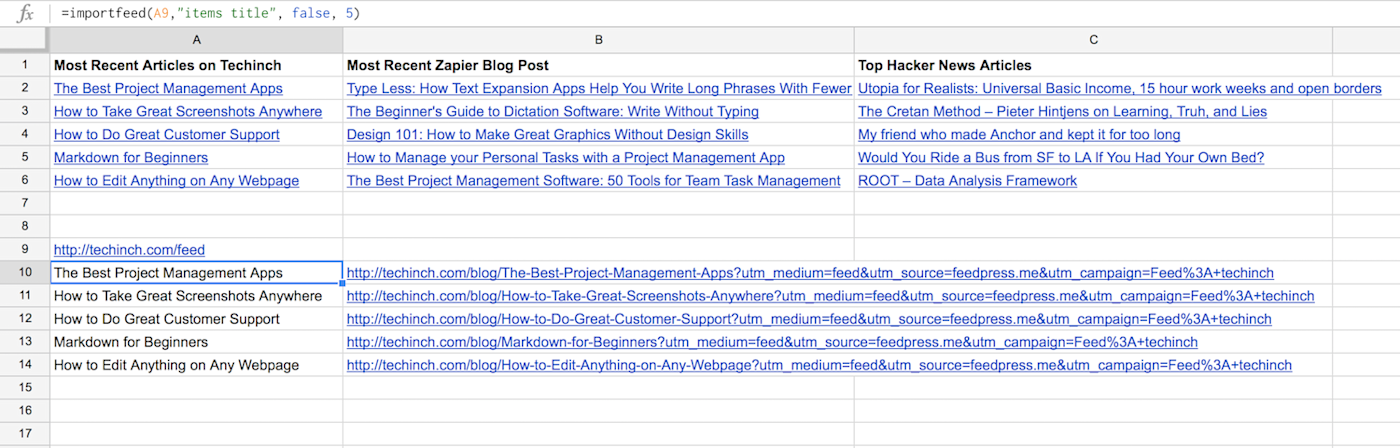The width and height of the screenshot is (1400, 448).
Task: Select row 1 header
Action: click(x=25, y=65)
